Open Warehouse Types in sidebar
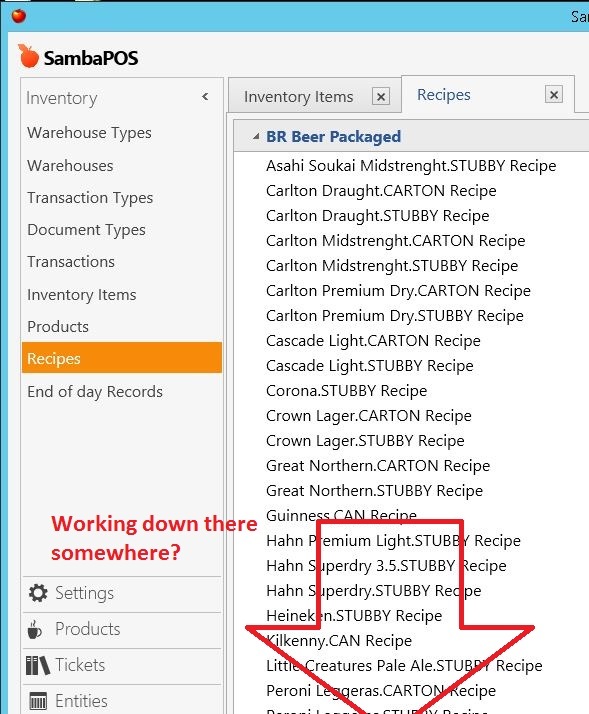Screen dimensions: 589x714 (89, 133)
